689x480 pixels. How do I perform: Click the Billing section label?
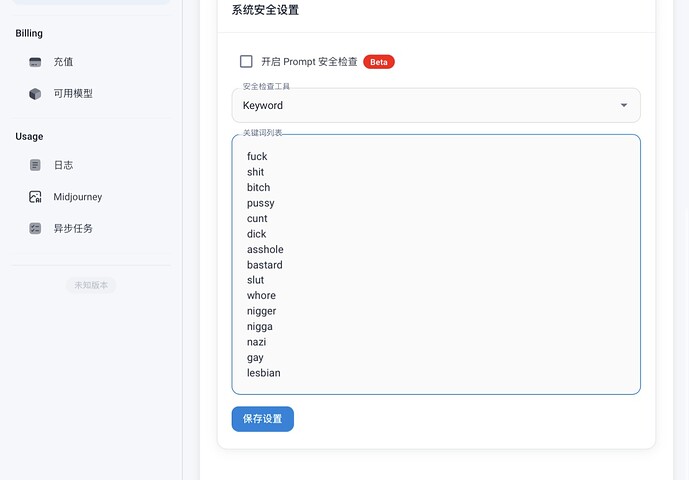pos(29,33)
